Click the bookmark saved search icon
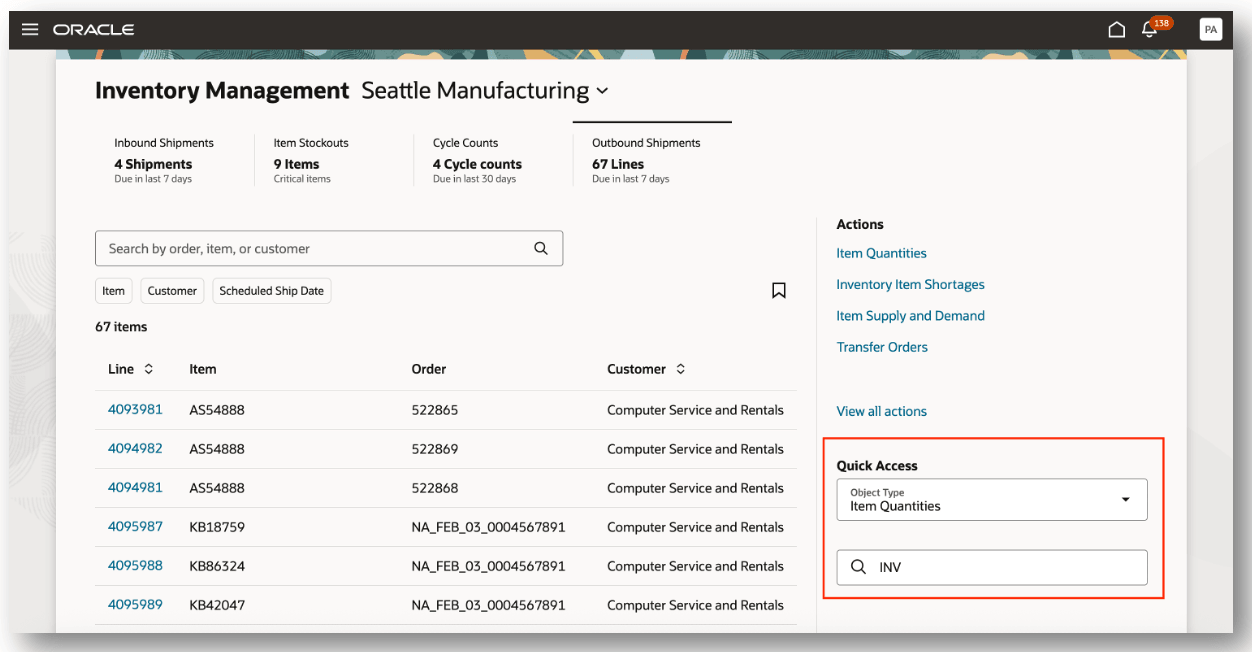This screenshot has height=652, width=1252. coord(778,290)
